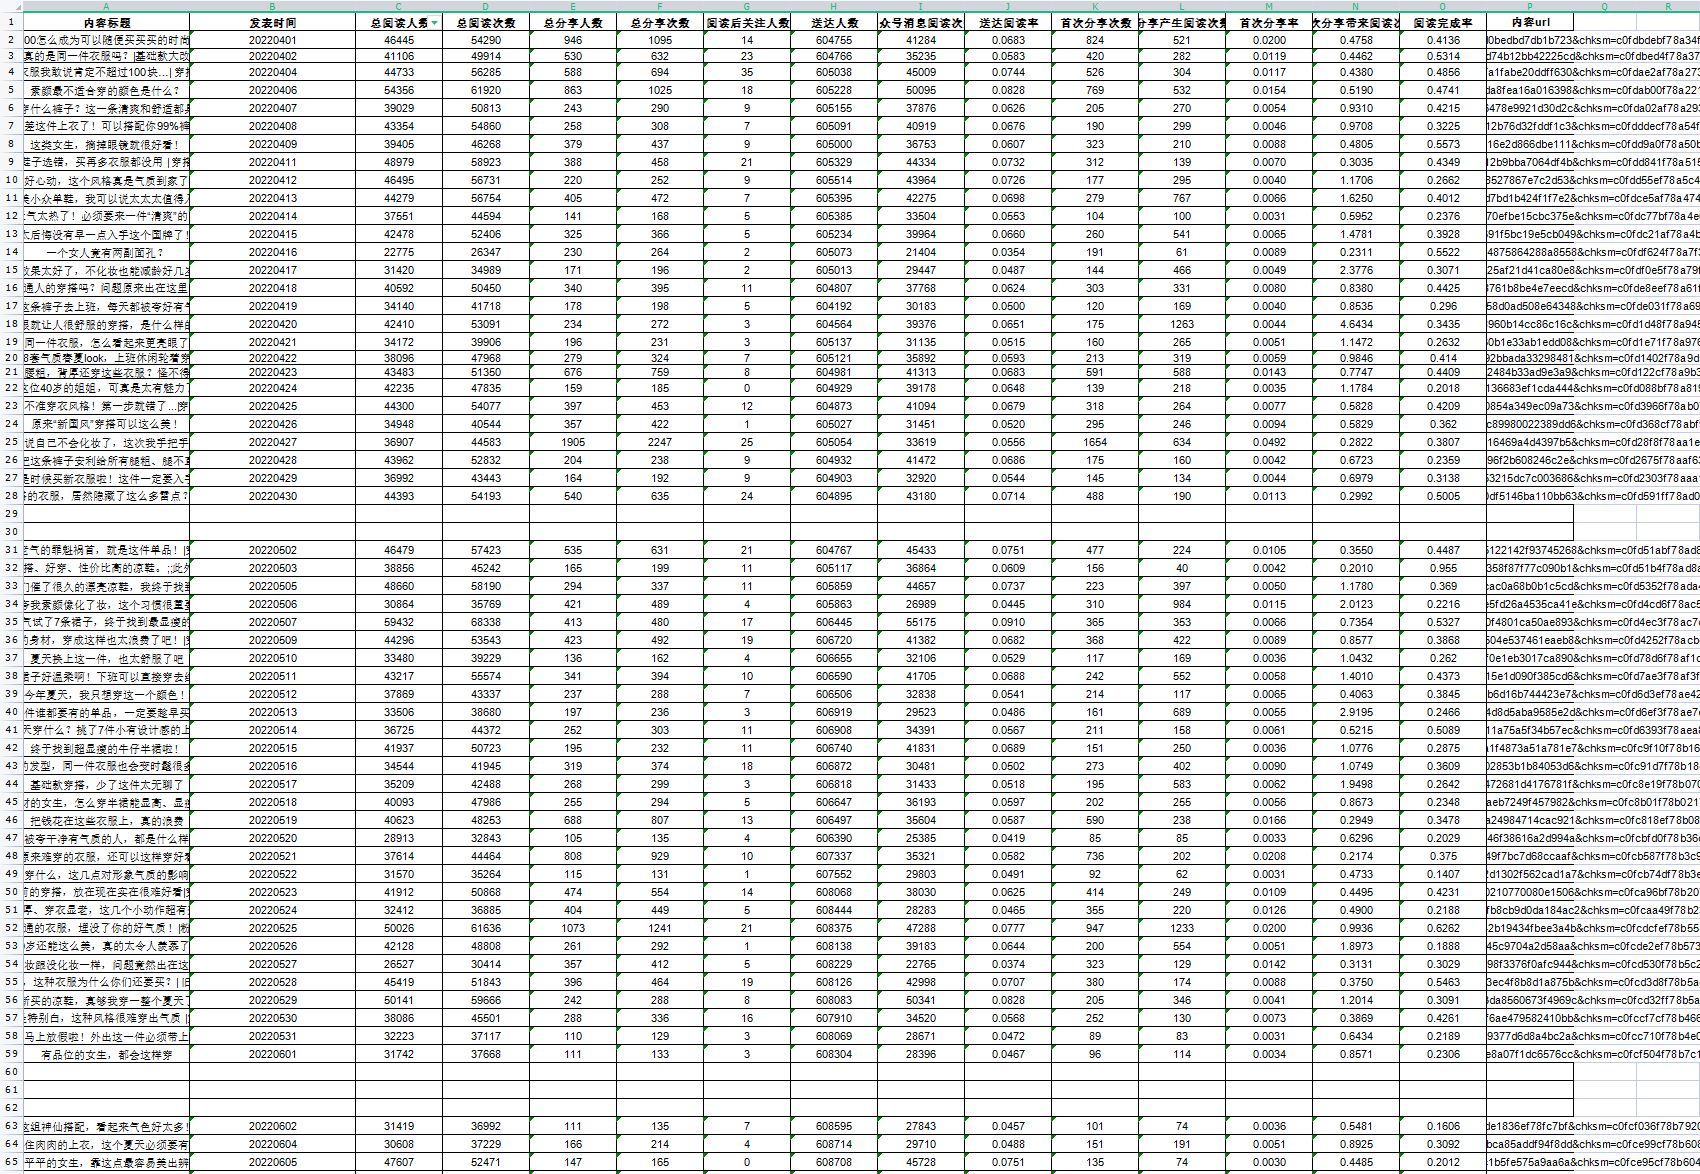Select the cell with value 26527

[x=399, y=964]
